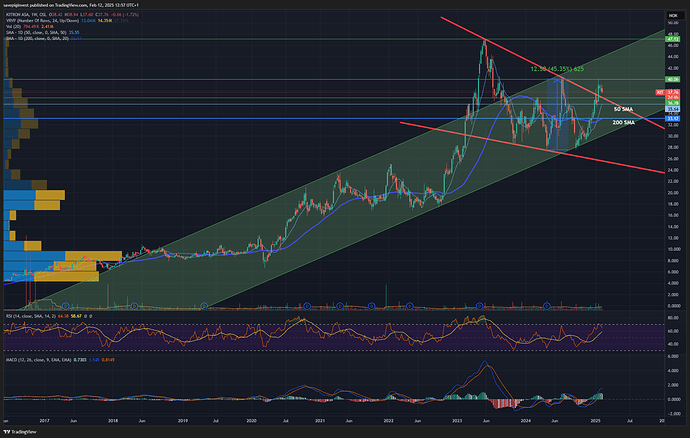Click the 2023 time axis label
Screen dimensions: 690x438
(457, 421)
